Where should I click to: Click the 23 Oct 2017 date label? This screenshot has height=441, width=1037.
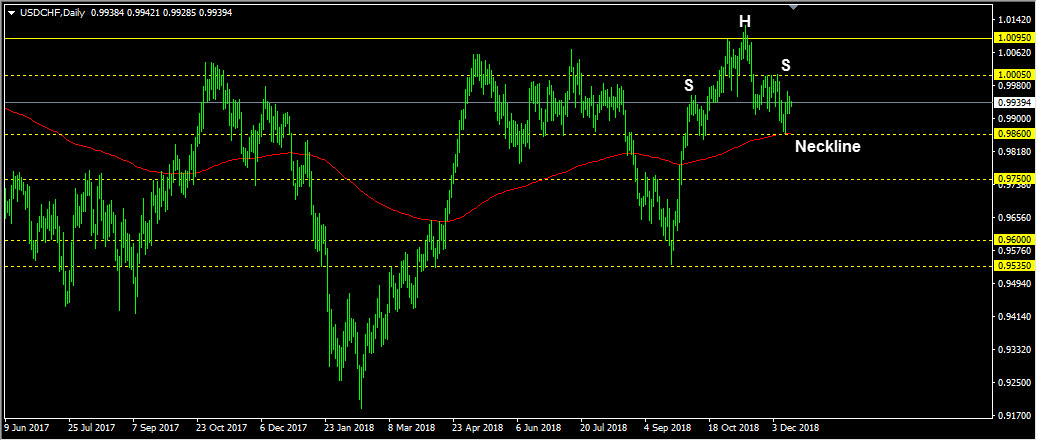[220, 427]
